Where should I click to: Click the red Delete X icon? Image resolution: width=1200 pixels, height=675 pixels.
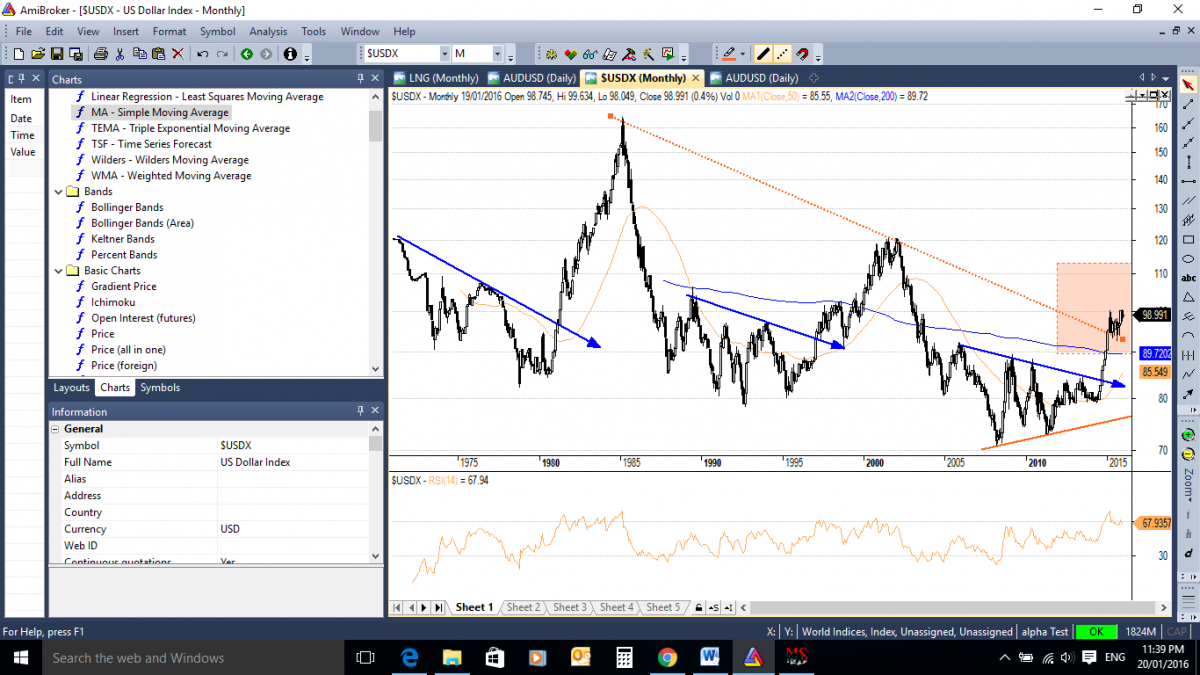coord(178,54)
